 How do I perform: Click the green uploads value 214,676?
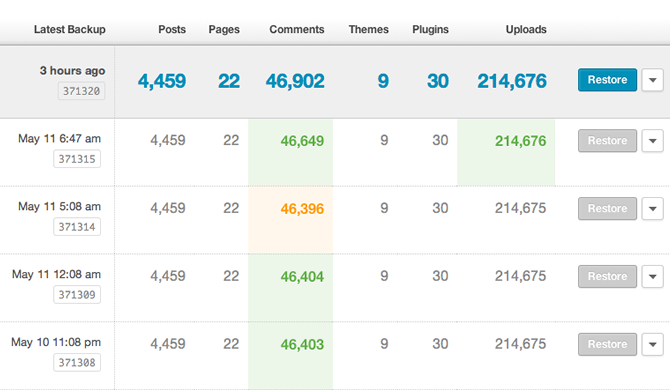520,141
